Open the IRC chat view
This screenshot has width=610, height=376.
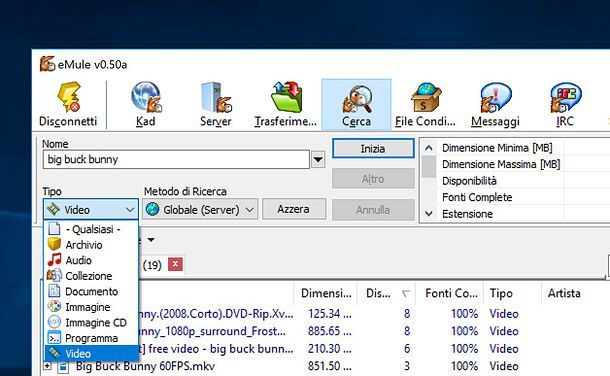(x=565, y=104)
